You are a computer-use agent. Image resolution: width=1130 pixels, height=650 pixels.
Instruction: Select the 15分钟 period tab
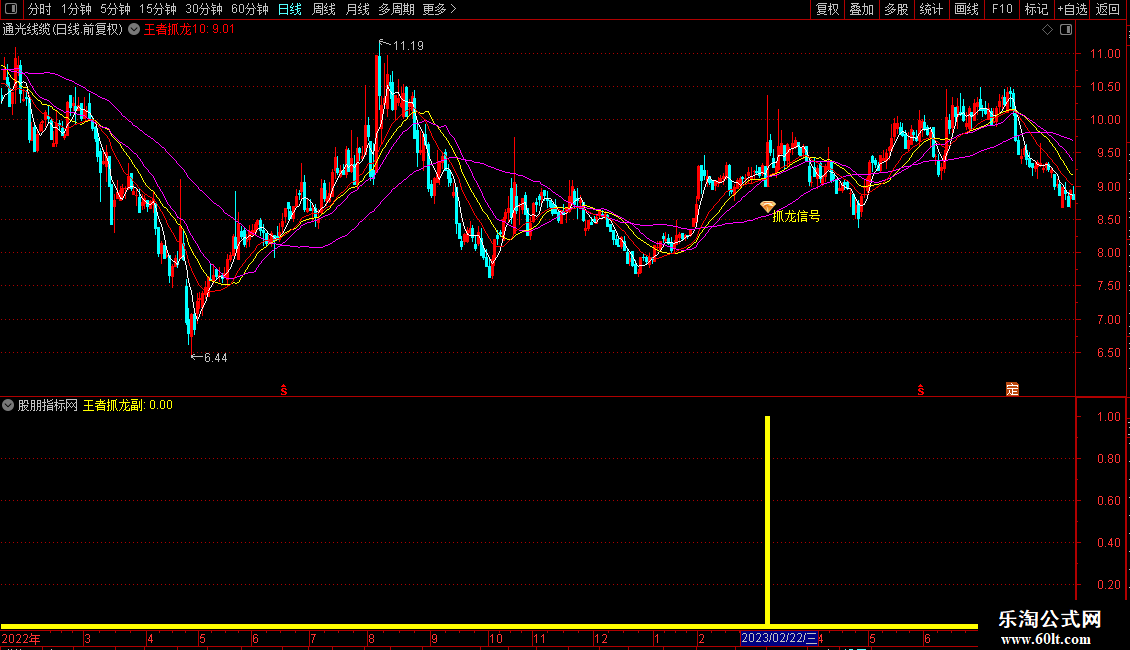click(x=158, y=9)
